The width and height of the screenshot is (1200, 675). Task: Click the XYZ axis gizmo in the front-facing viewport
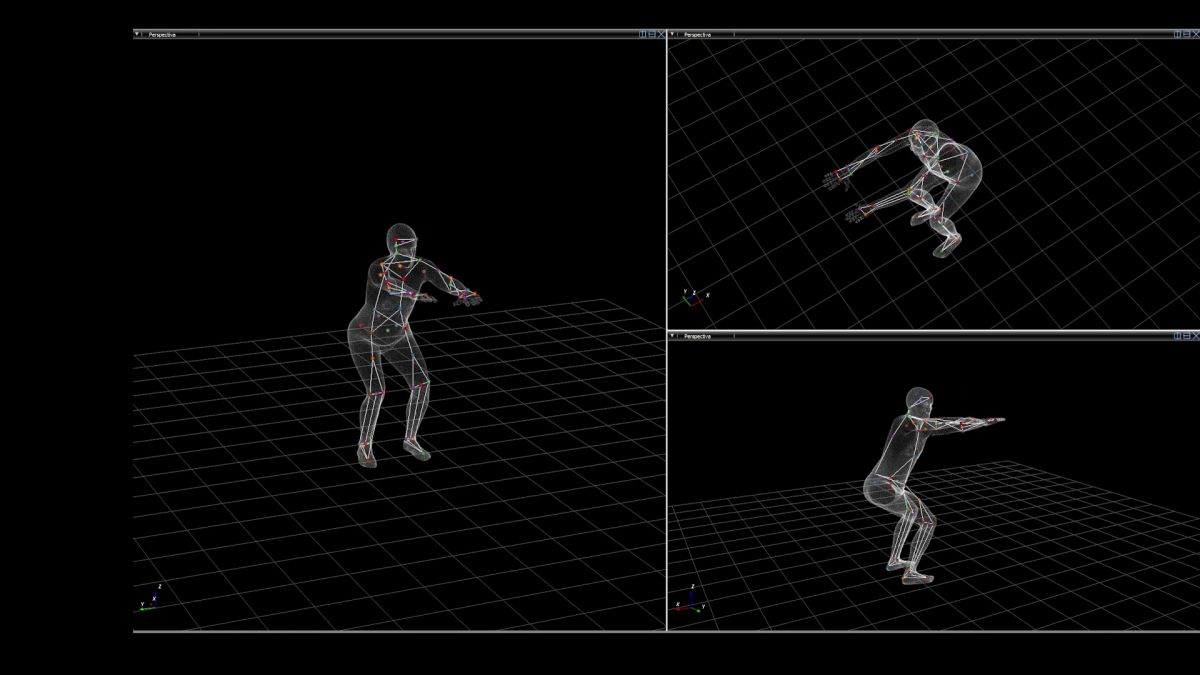click(149, 598)
